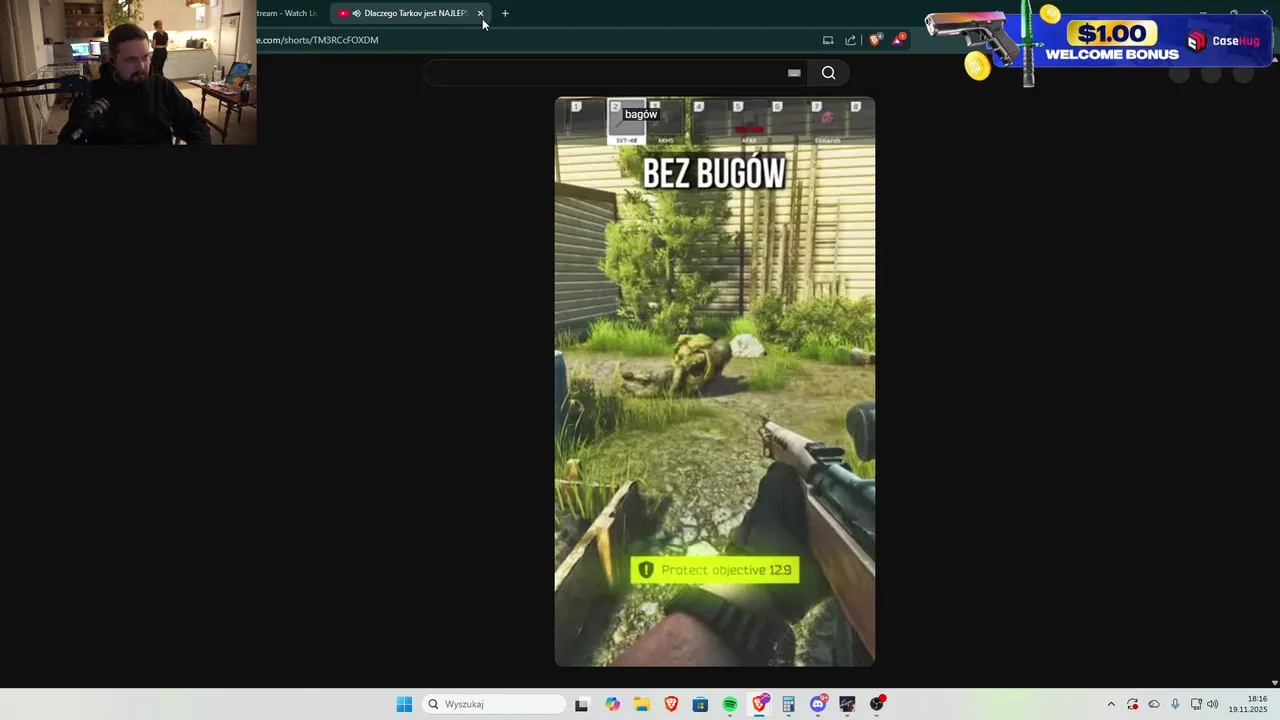
Task: Open the clock showing 18:16 19.11.2025
Action: (x=1248, y=704)
